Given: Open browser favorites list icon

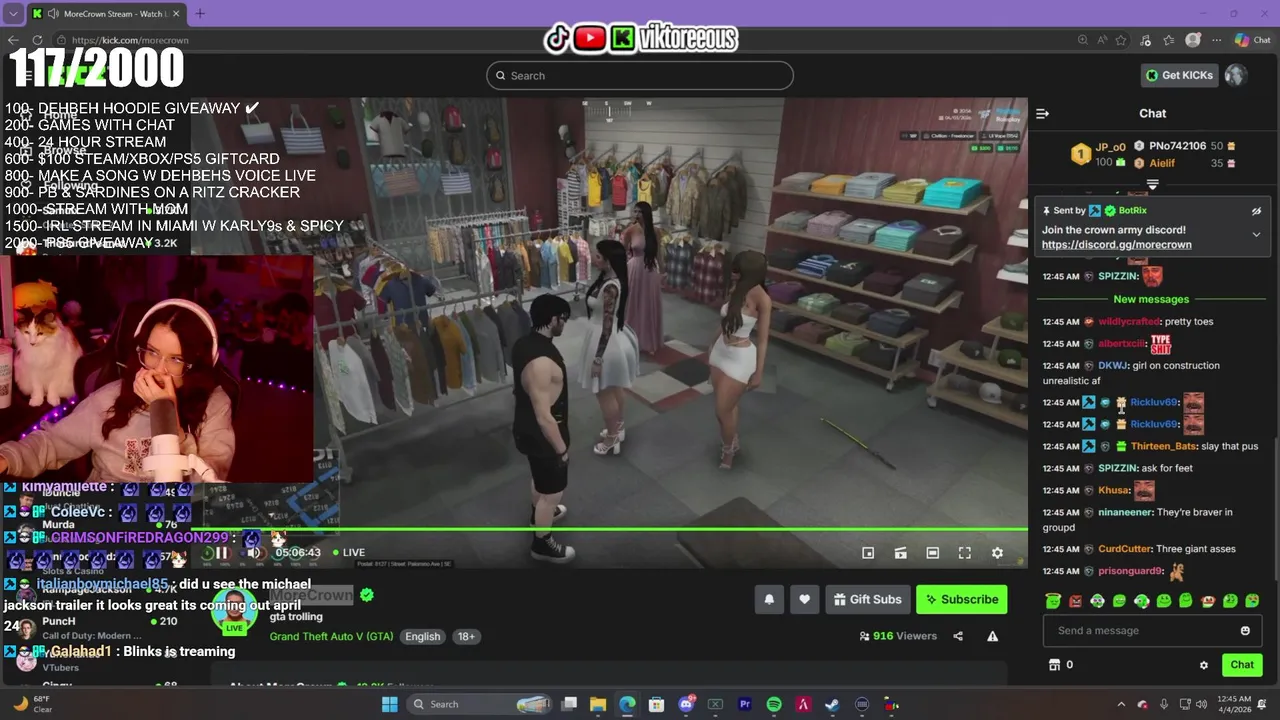Looking at the screenshot, I should click(1168, 40).
